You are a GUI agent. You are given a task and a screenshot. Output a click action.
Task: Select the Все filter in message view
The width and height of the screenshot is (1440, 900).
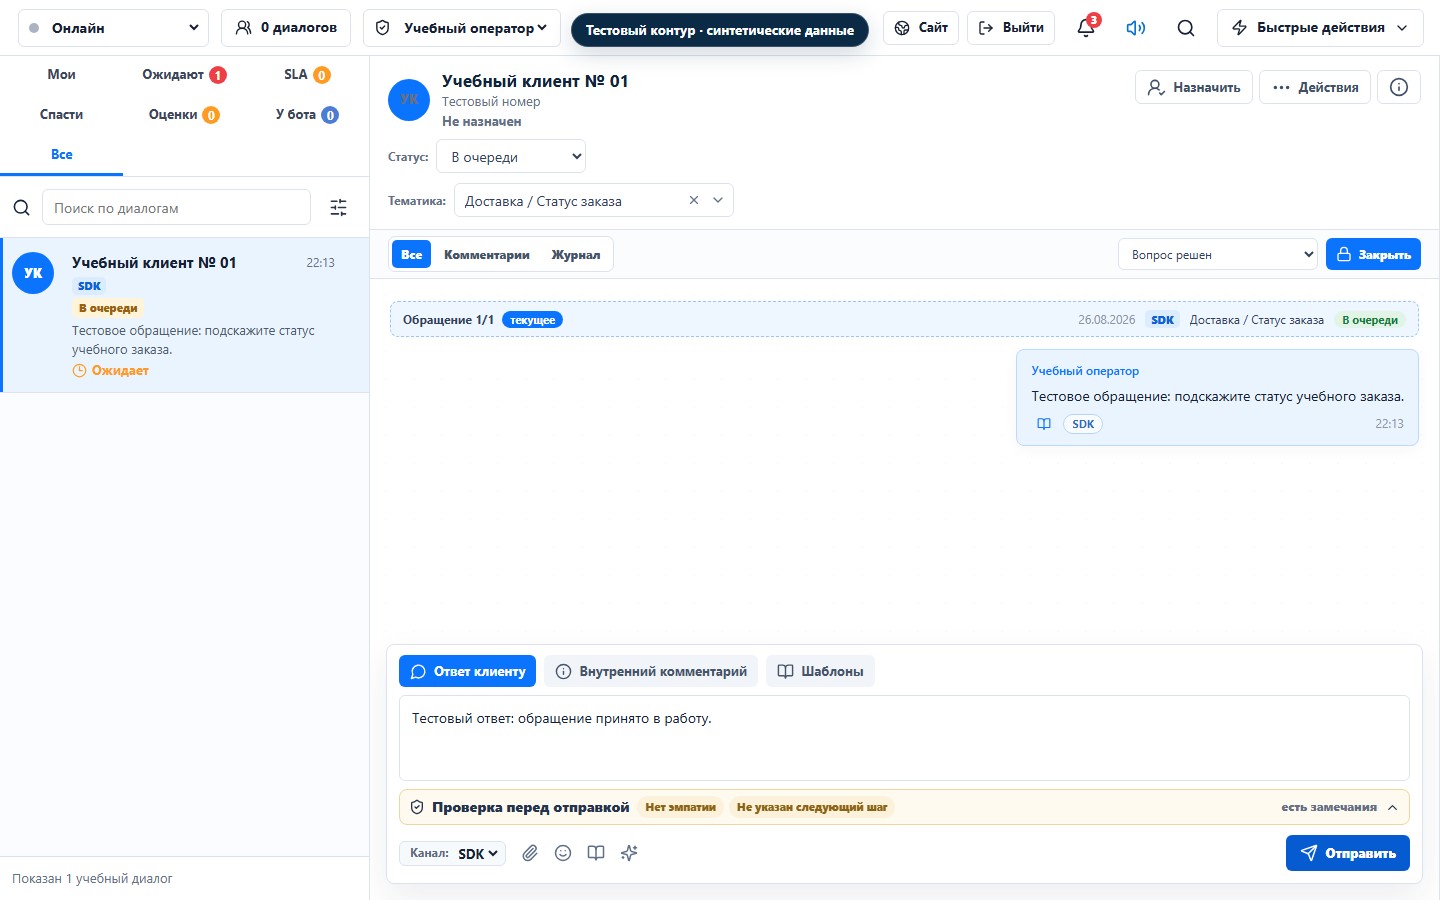pos(412,254)
